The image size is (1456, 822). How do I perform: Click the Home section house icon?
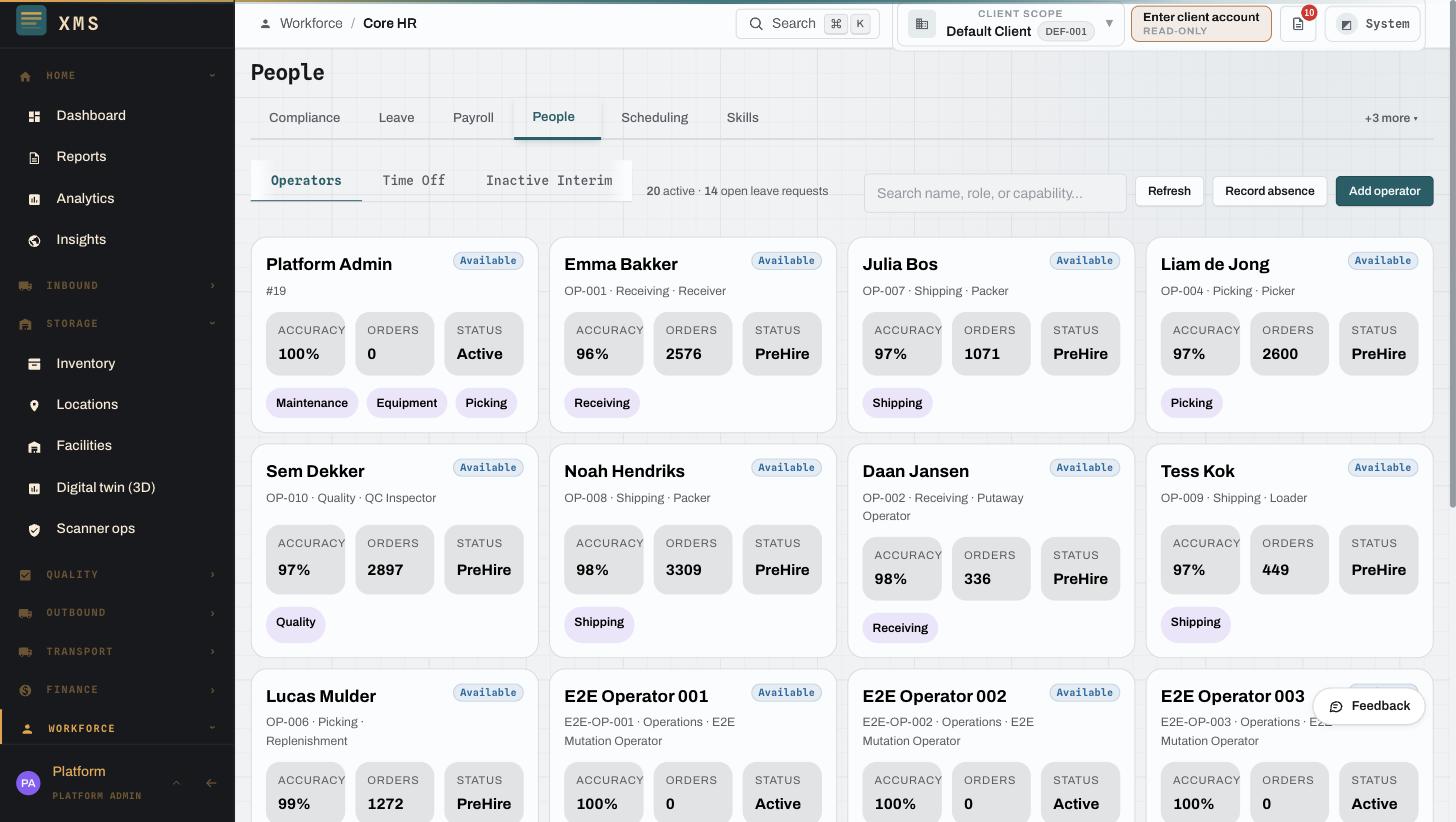[25, 76]
